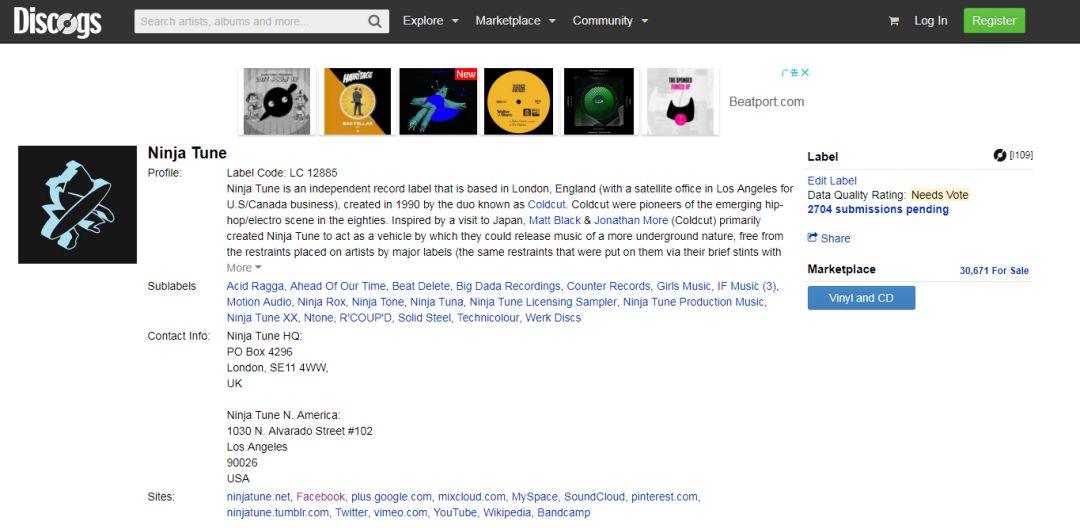Screen dimensions: 1080x529
Task: Close the Beatport advertisement
Action: tap(805, 73)
